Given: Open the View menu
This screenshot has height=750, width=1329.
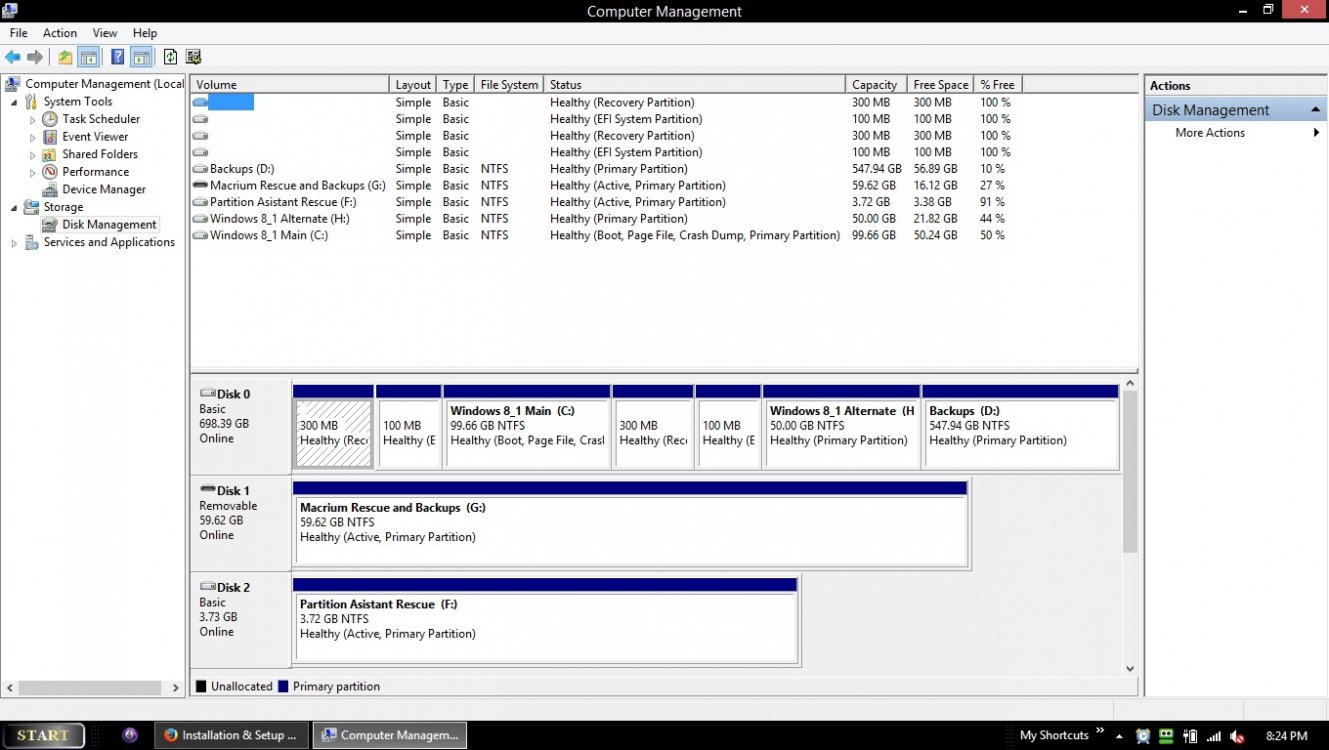Looking at the screenshot, I should (x=105, y=33).
